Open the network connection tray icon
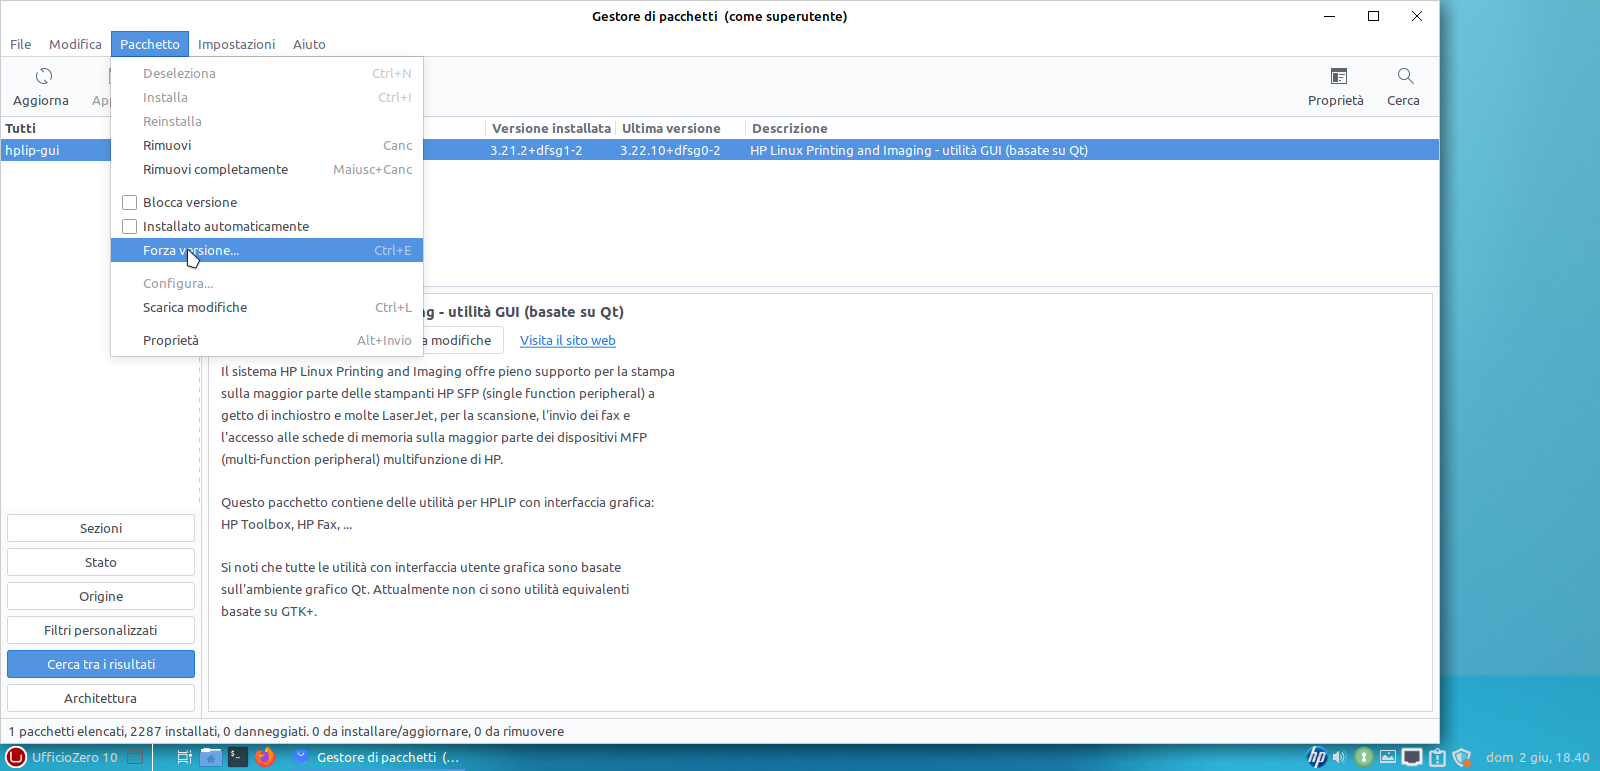1600x771 pixels. pos(1412,757)
